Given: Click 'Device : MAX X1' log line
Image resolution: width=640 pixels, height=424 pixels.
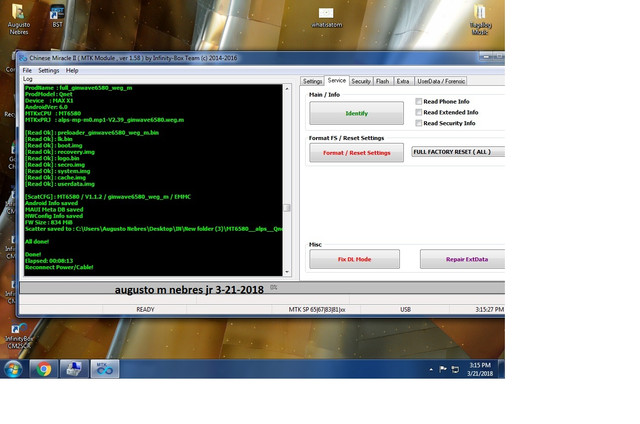Looking at the screenshot, I should tap(49, 100).
